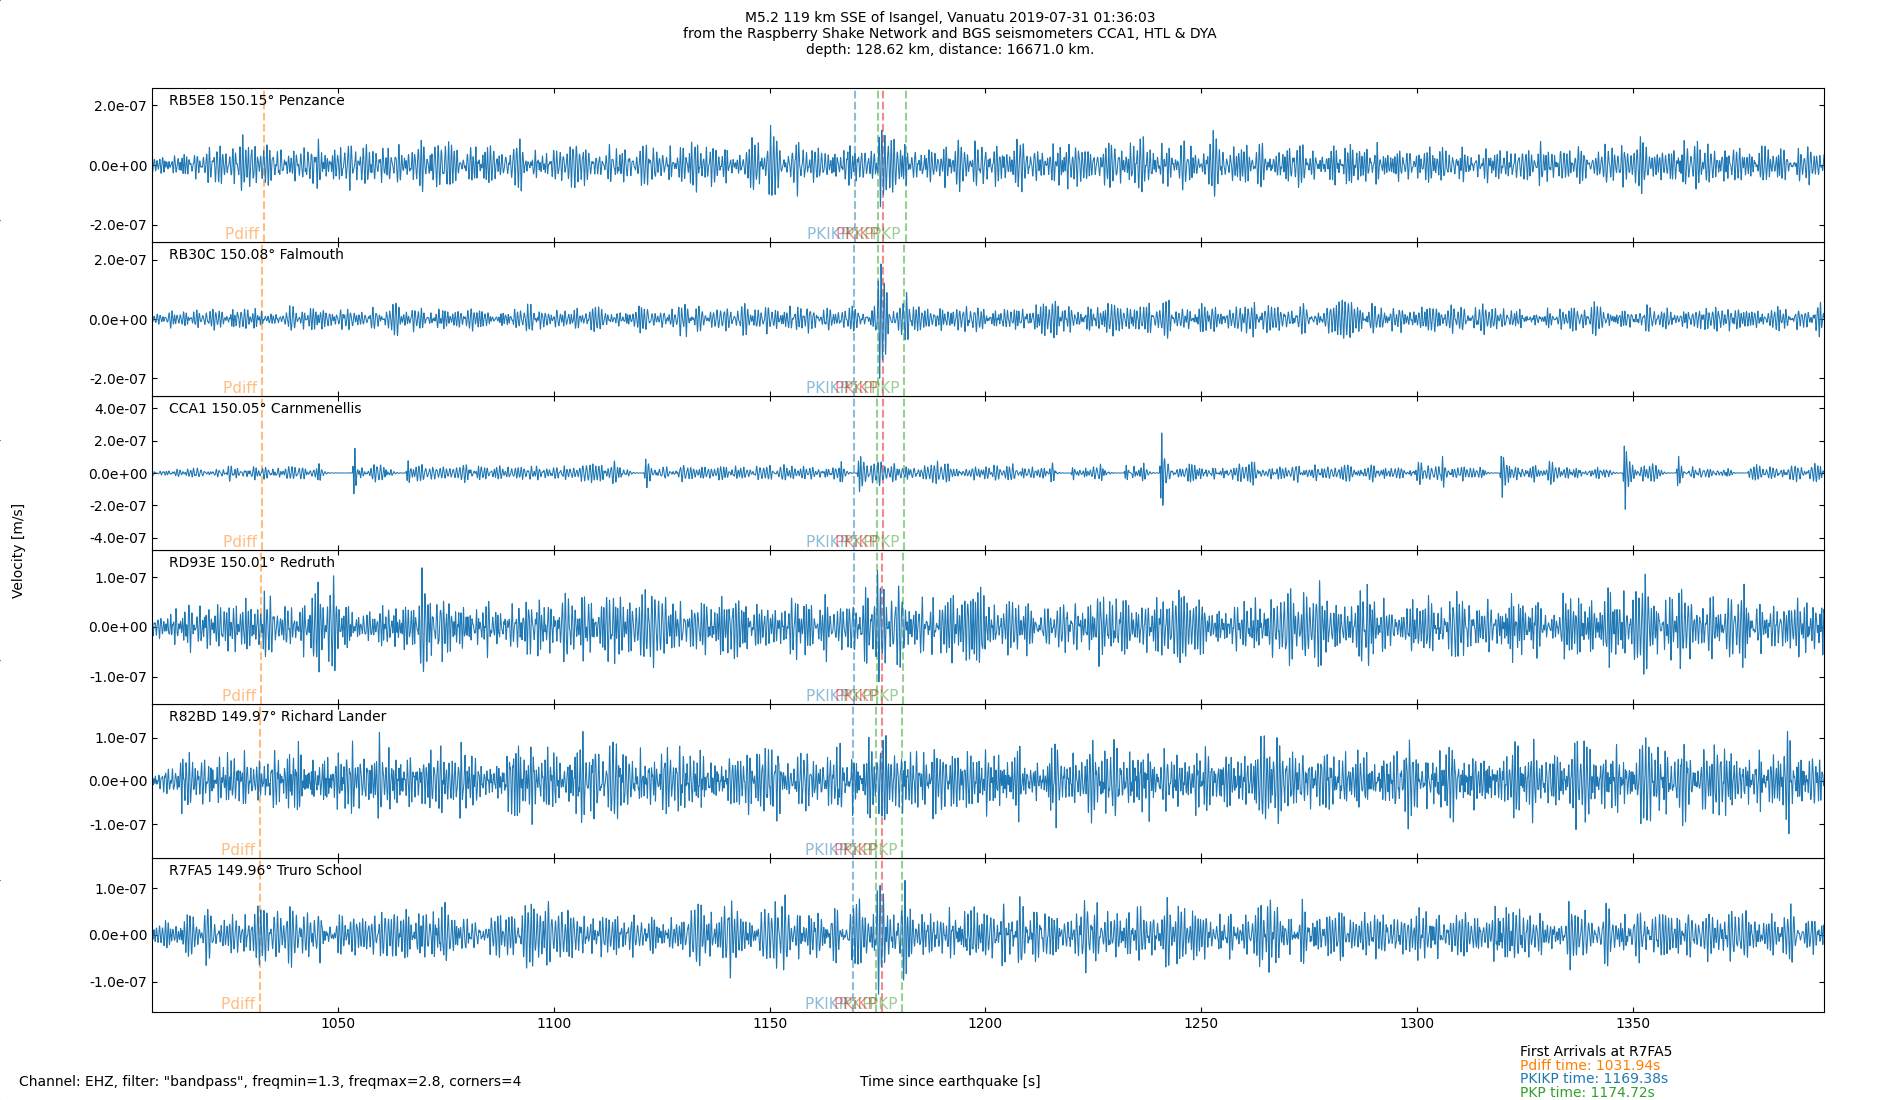Select the '1.0e-07' tick in the Richard Lander panel
The width and height of the screenshot is (1900, 1100).
click(x=121, y=738)
